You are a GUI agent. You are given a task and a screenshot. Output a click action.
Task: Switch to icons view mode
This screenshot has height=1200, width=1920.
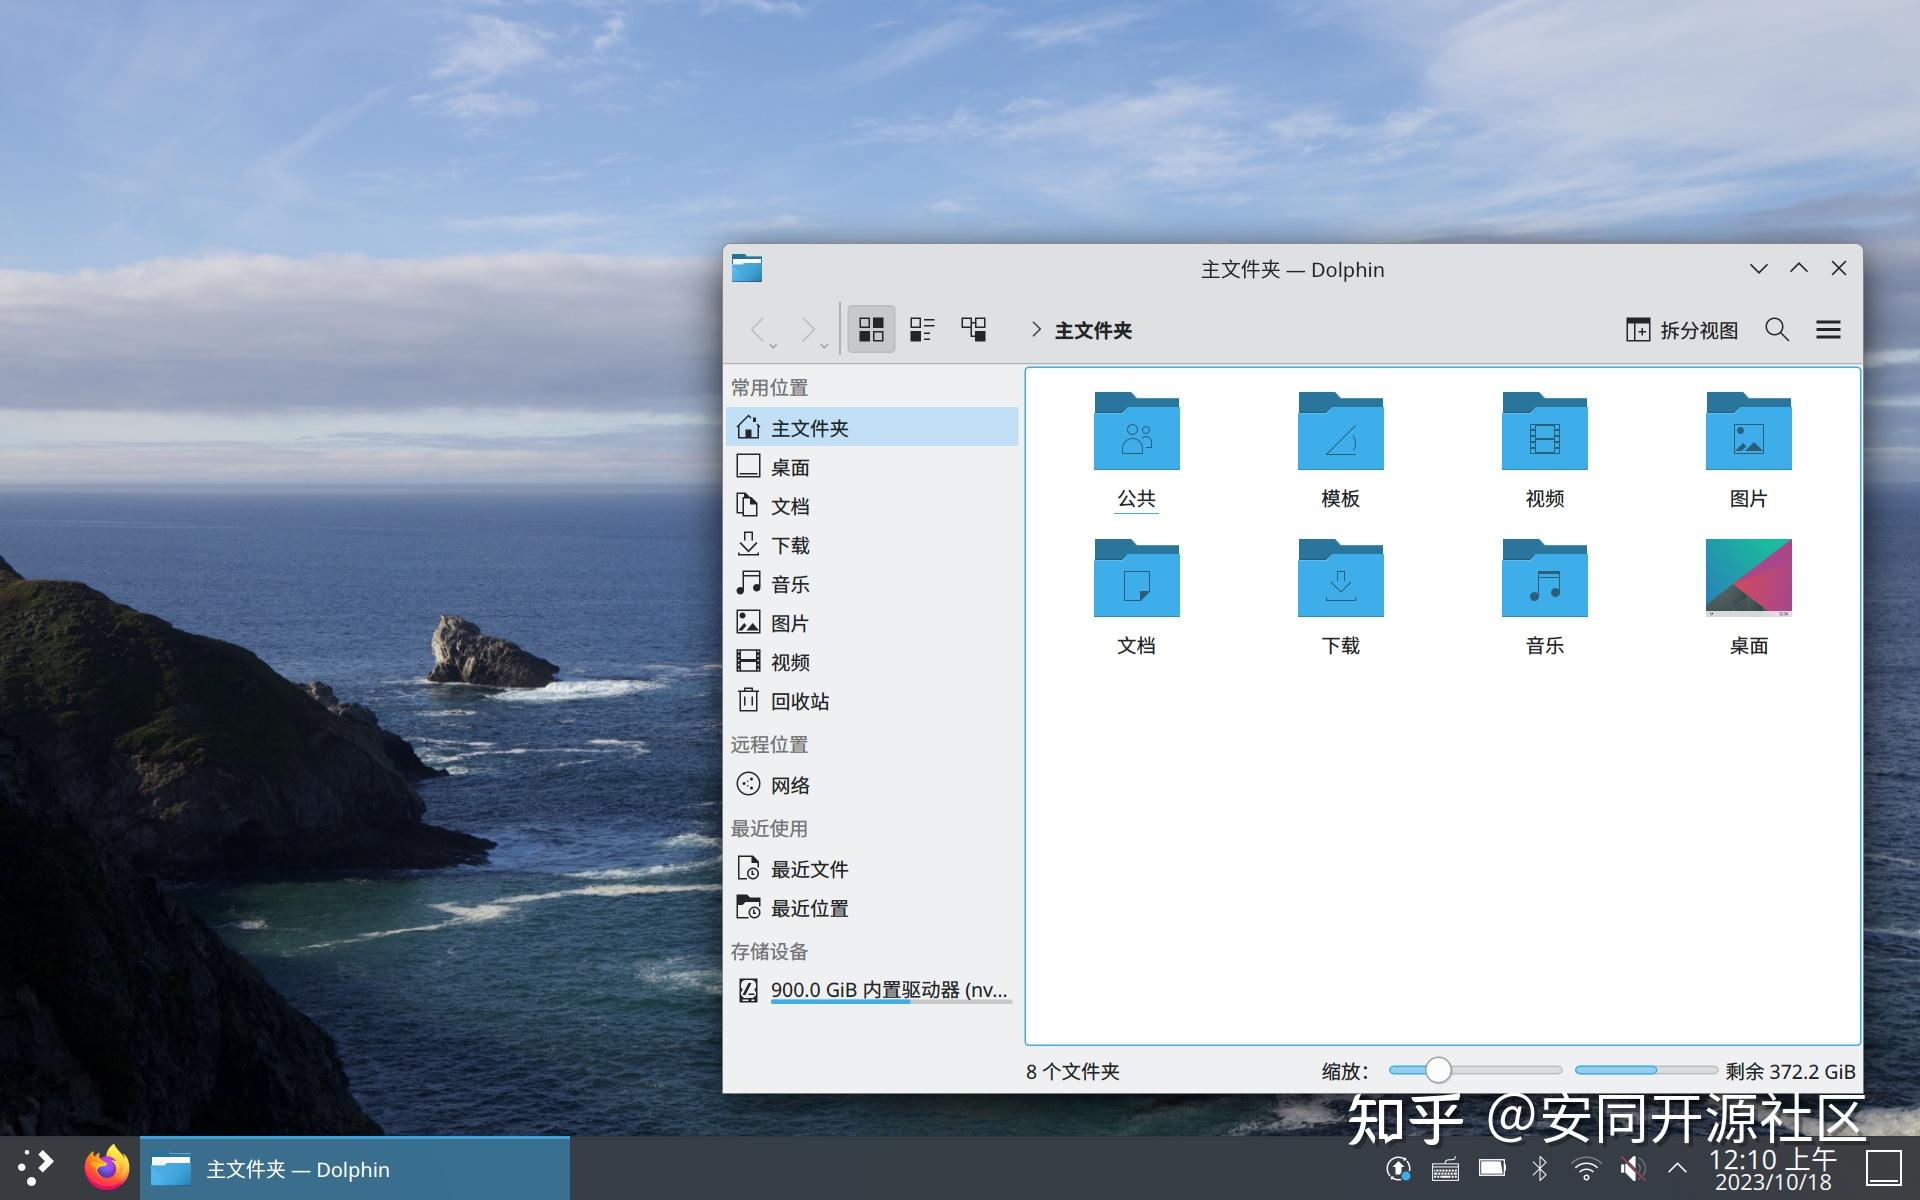870,329
